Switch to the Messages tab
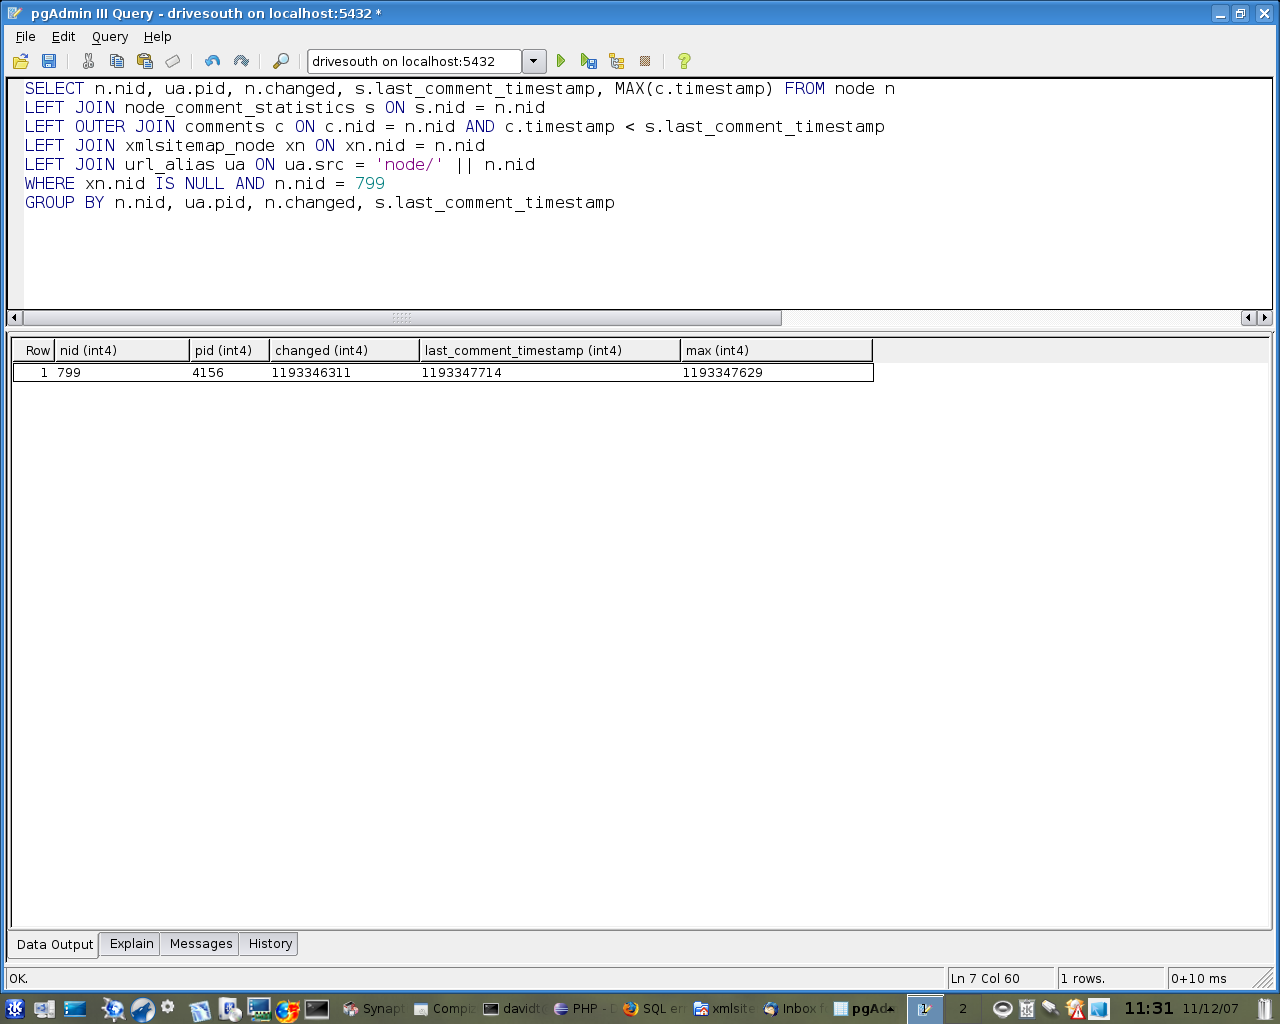Image resolution: width=1280 pixels, height=1024 pixels. (x=201, y=943)
